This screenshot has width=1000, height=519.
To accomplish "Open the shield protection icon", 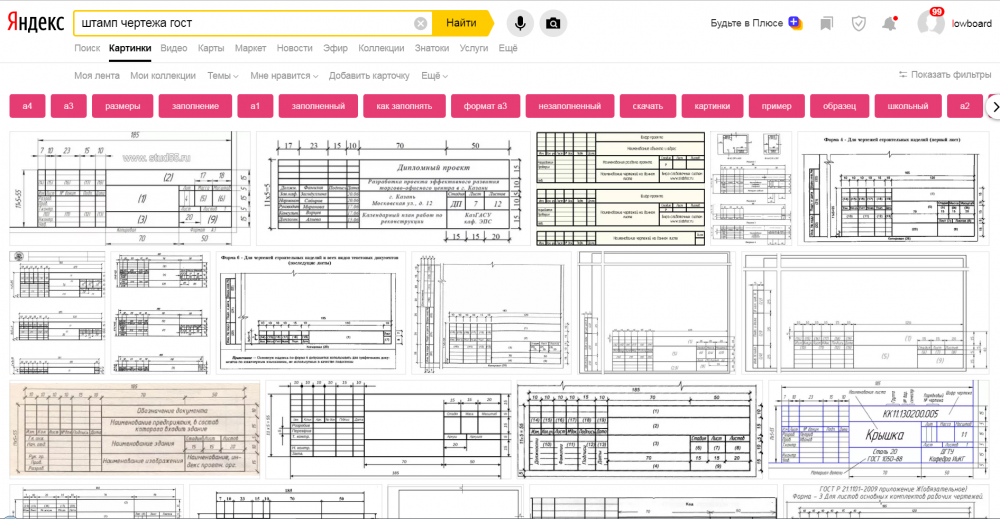I will pos(859,24).
